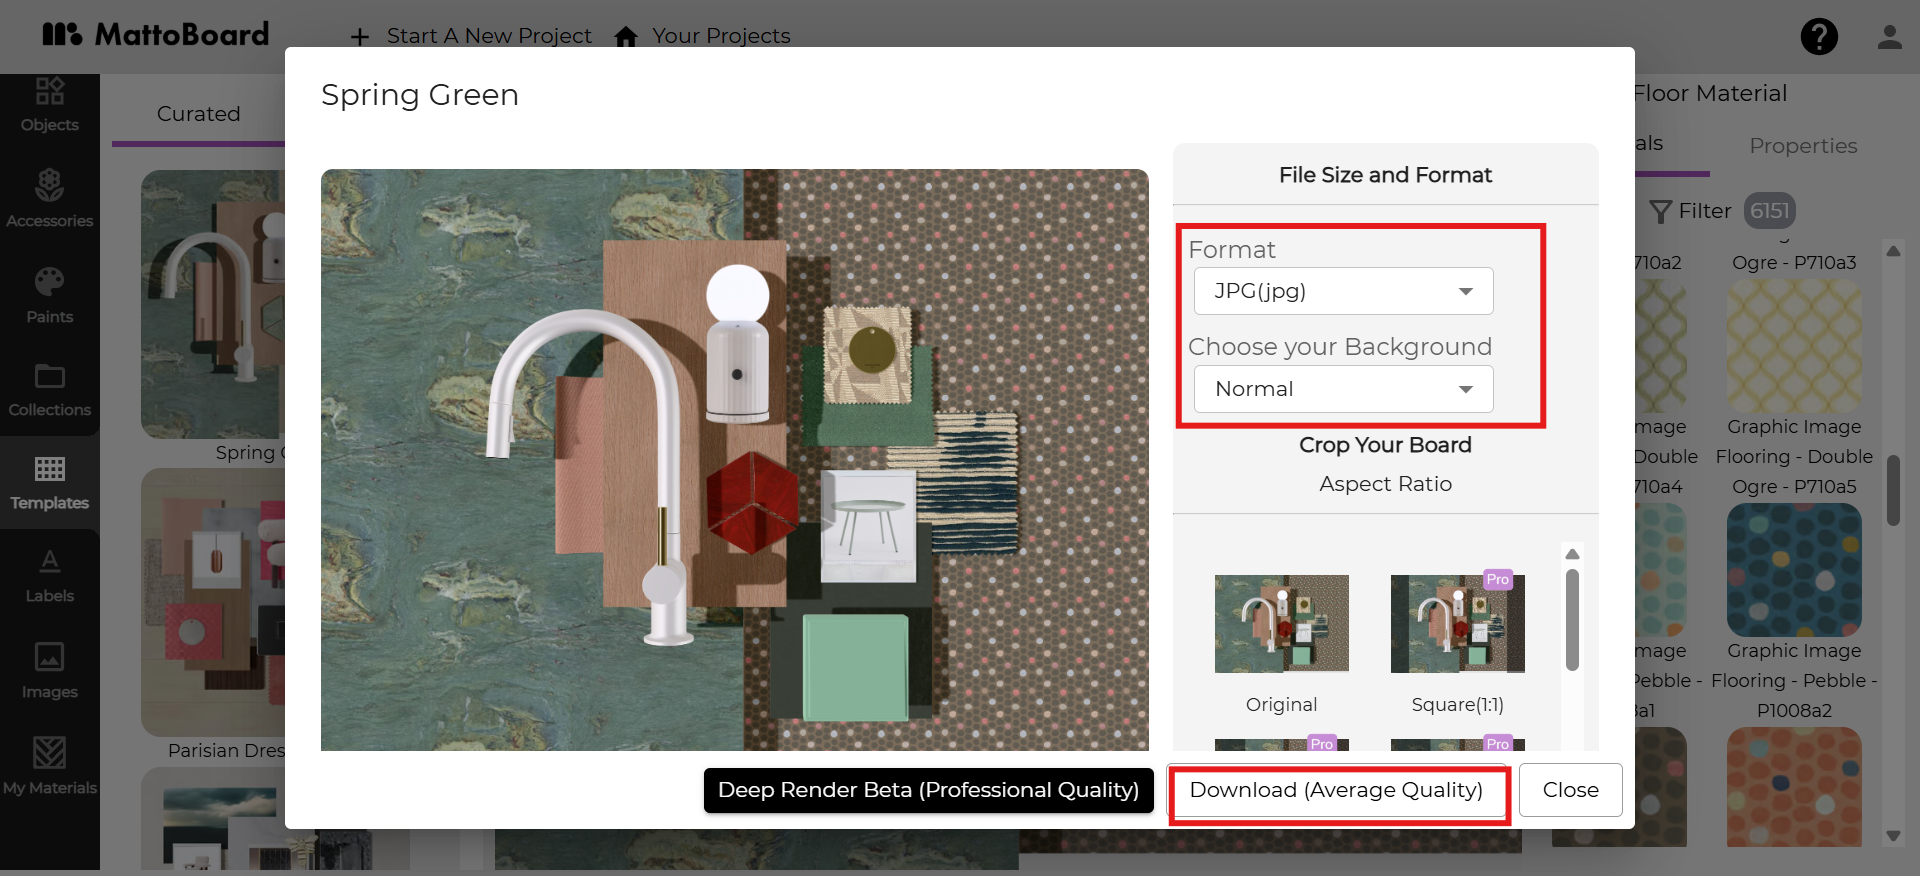
Task: Open the Accessories sidebar panel
Action: [49, 199]
